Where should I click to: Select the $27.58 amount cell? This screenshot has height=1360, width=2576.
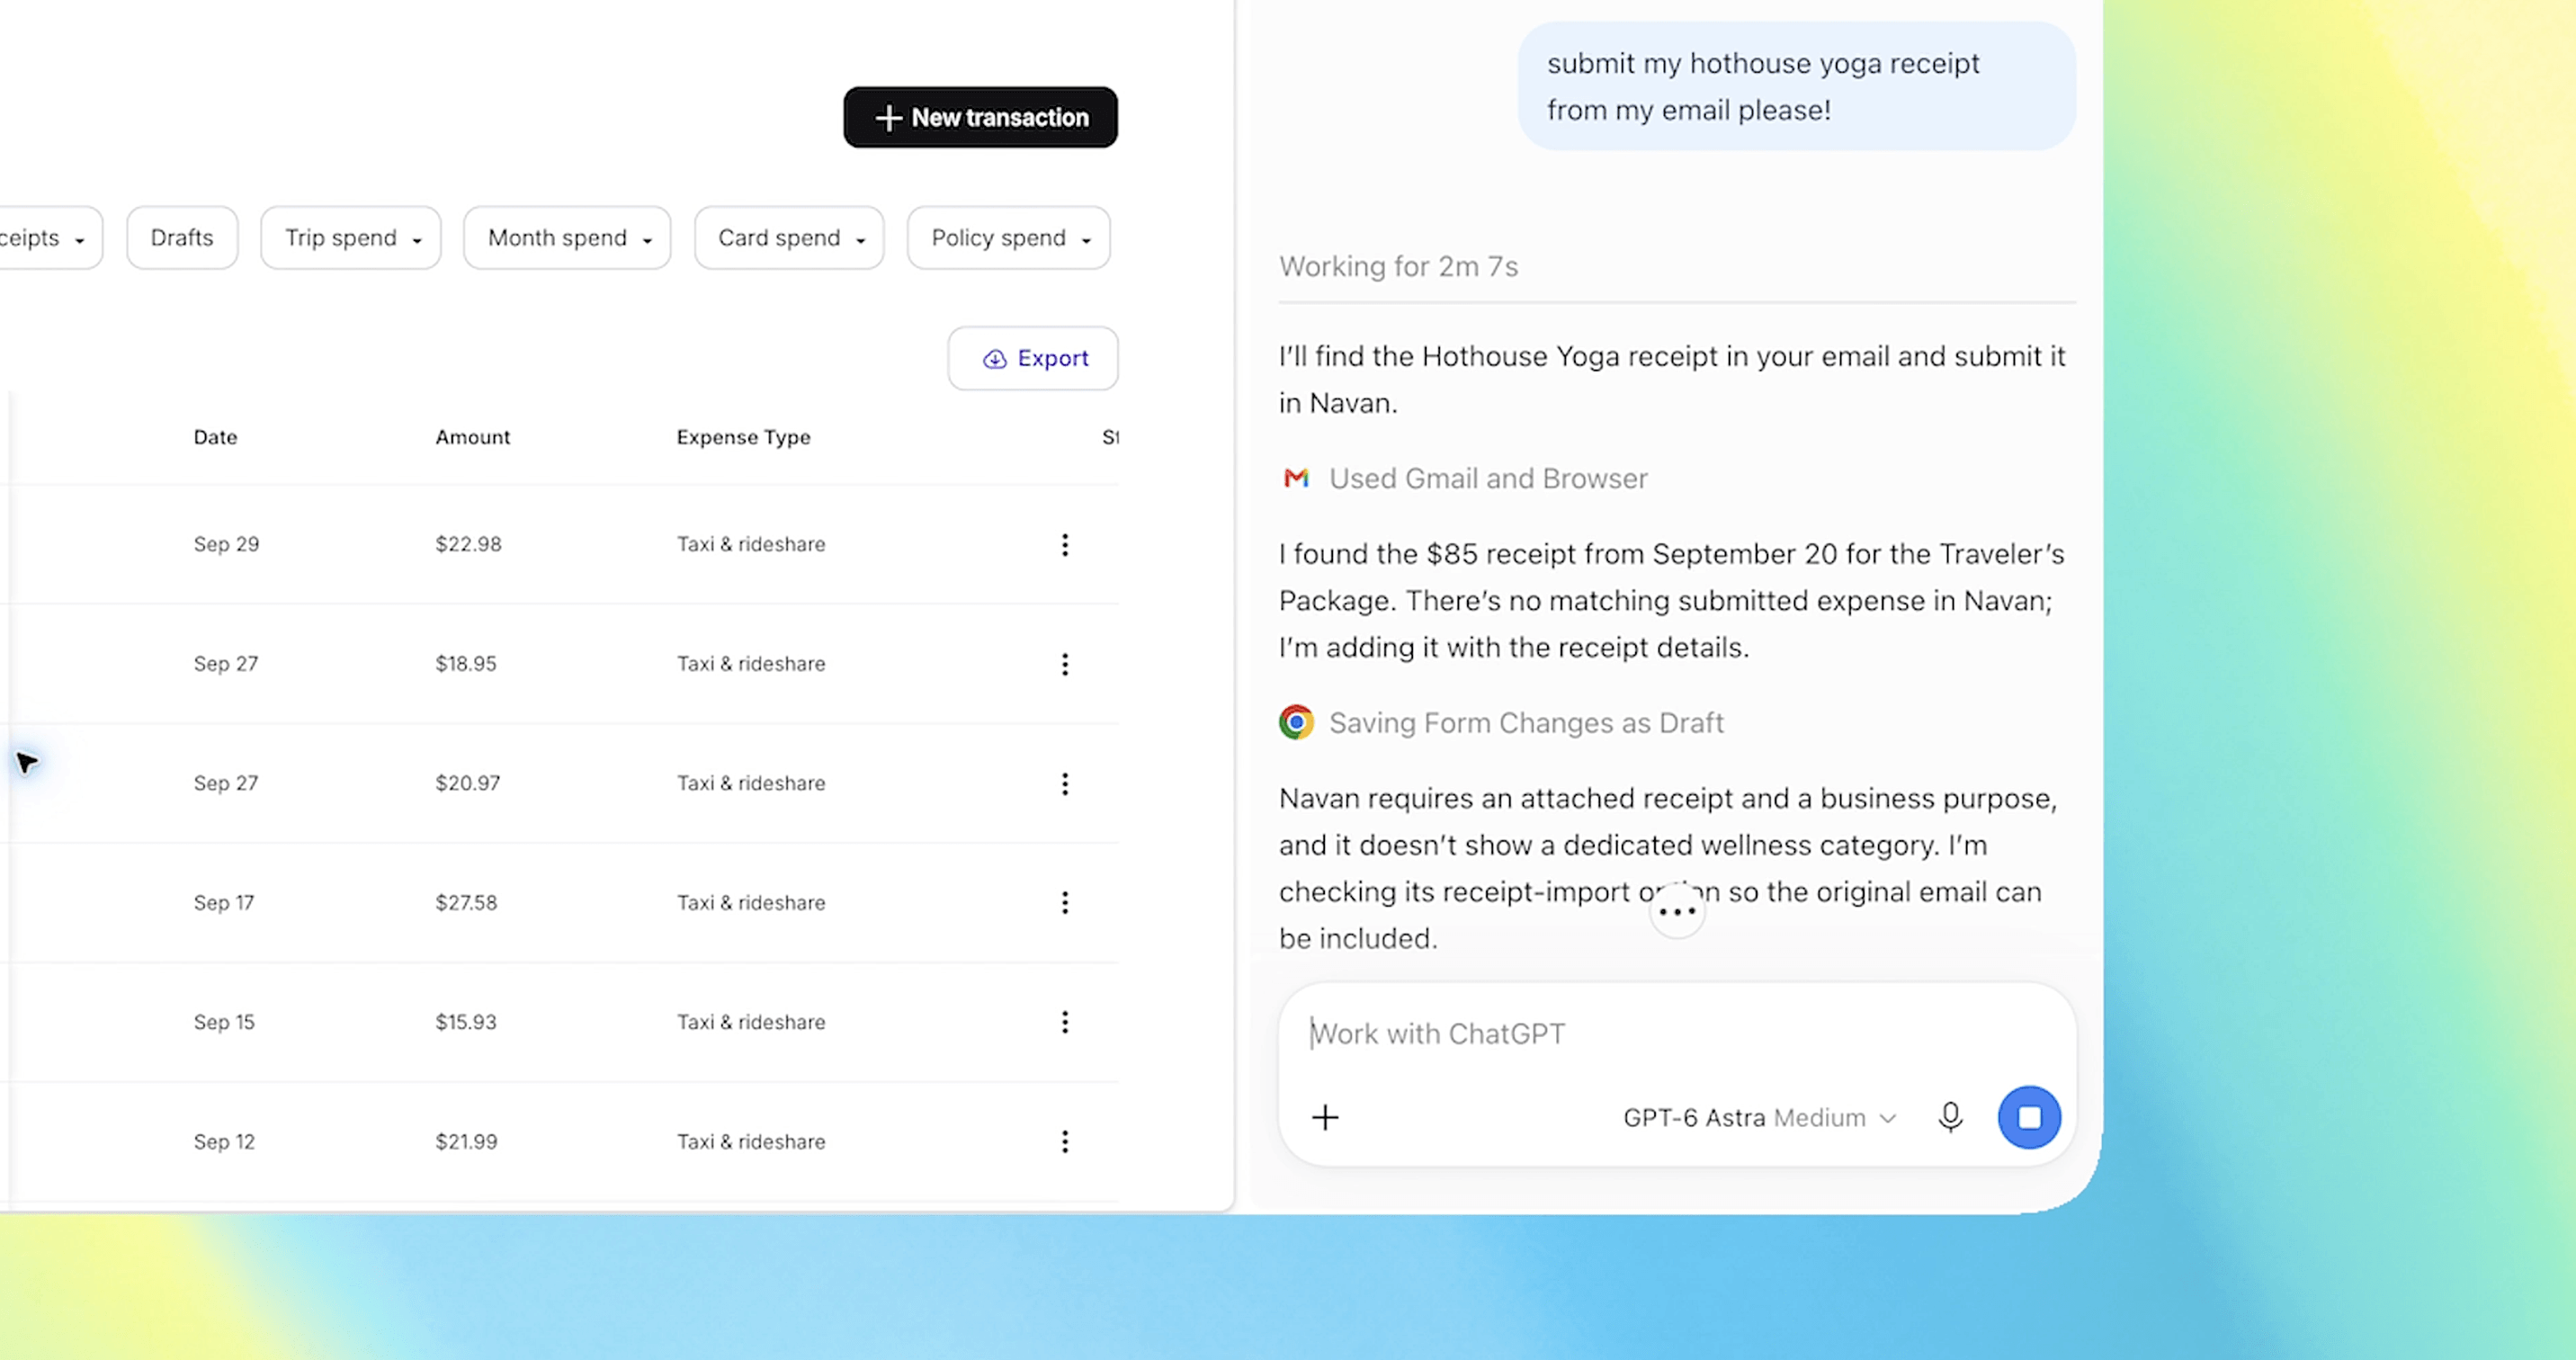coord(466,903)
